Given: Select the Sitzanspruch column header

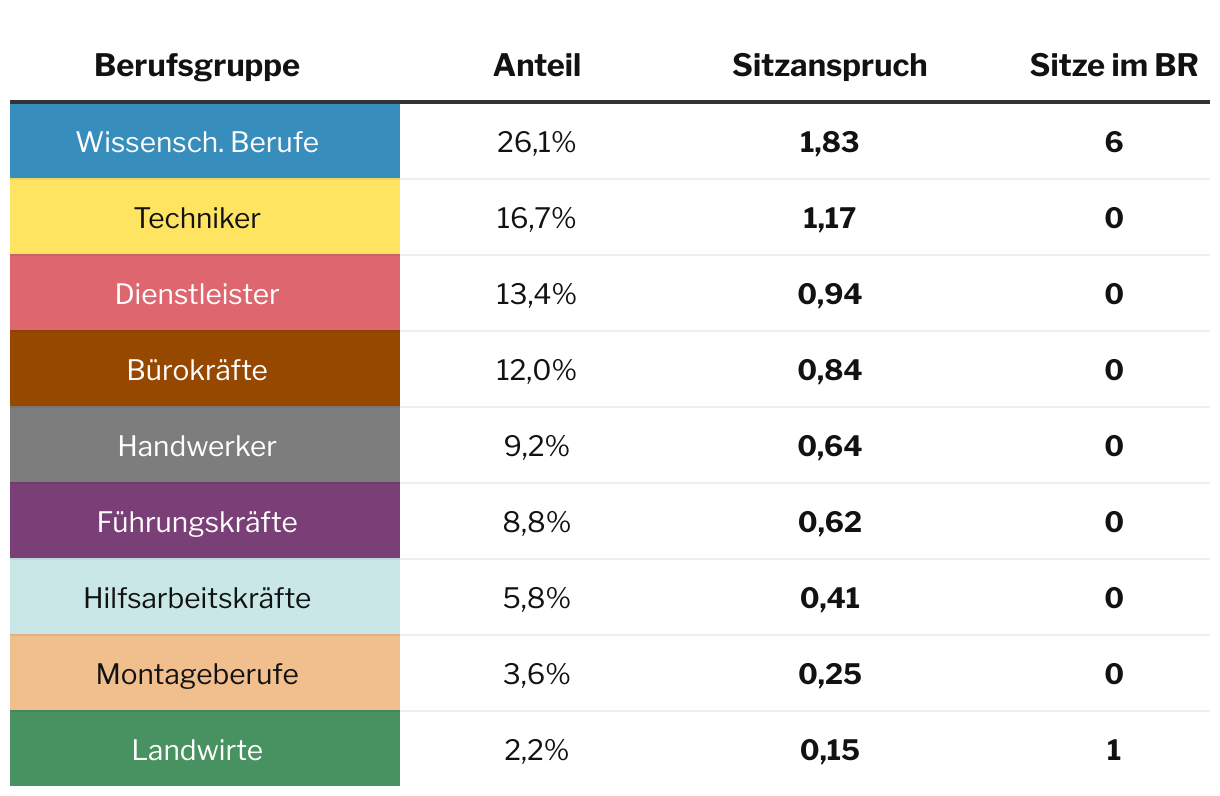Looking at the screenshot, I should [829, 66].
